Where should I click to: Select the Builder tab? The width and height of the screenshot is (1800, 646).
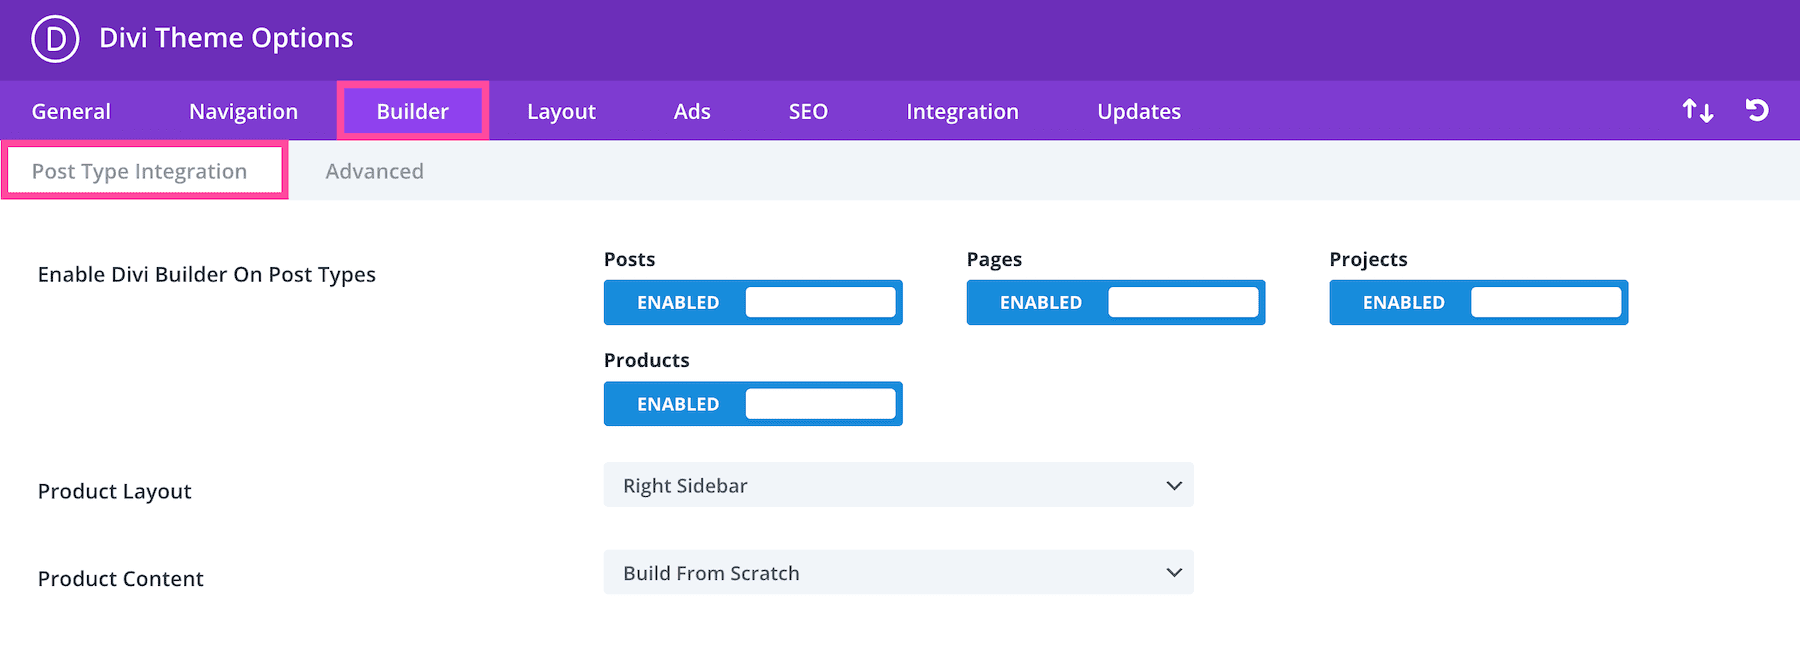pyautogui.click(x=412, y=111)
